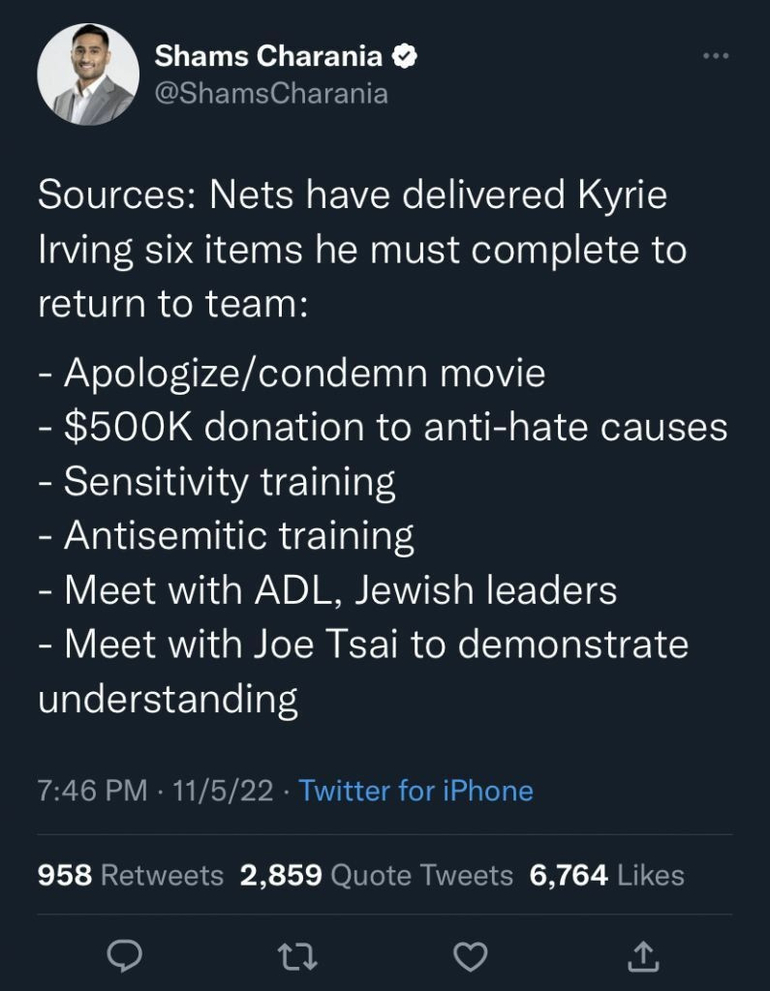
Task: Click the "Meet with ADL, Jewish leaders" line
Action: 339,590
